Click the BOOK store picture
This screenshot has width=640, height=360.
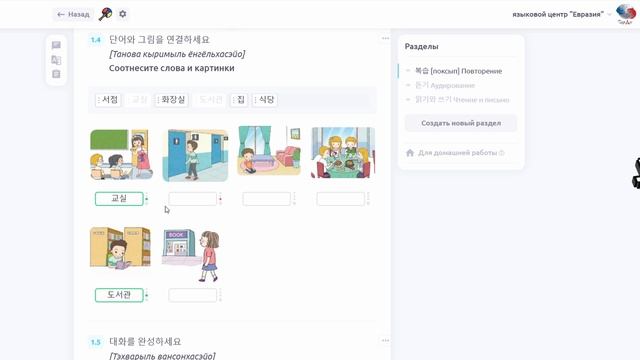[191, 255]
